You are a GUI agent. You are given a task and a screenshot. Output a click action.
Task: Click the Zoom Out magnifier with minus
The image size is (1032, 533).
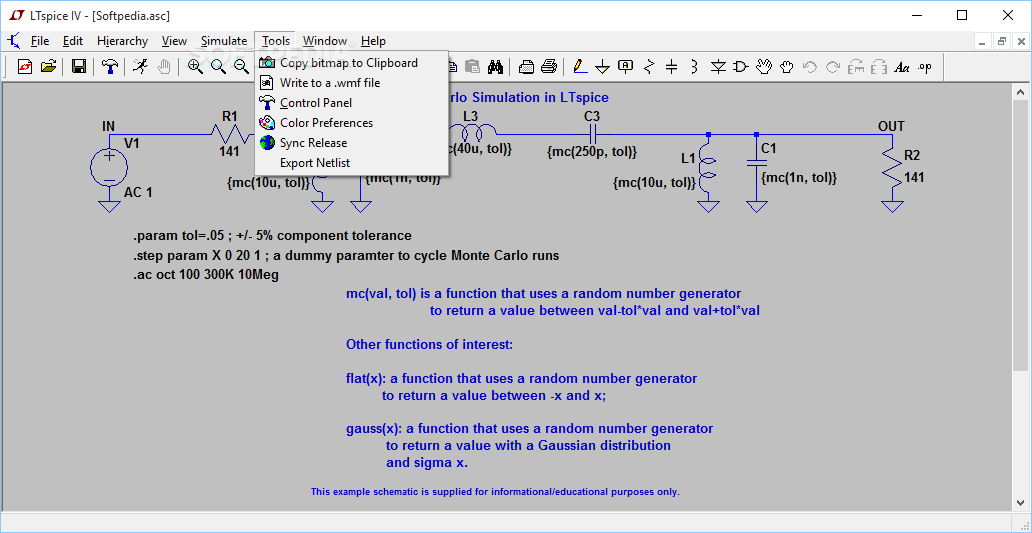tap(241, 66)
